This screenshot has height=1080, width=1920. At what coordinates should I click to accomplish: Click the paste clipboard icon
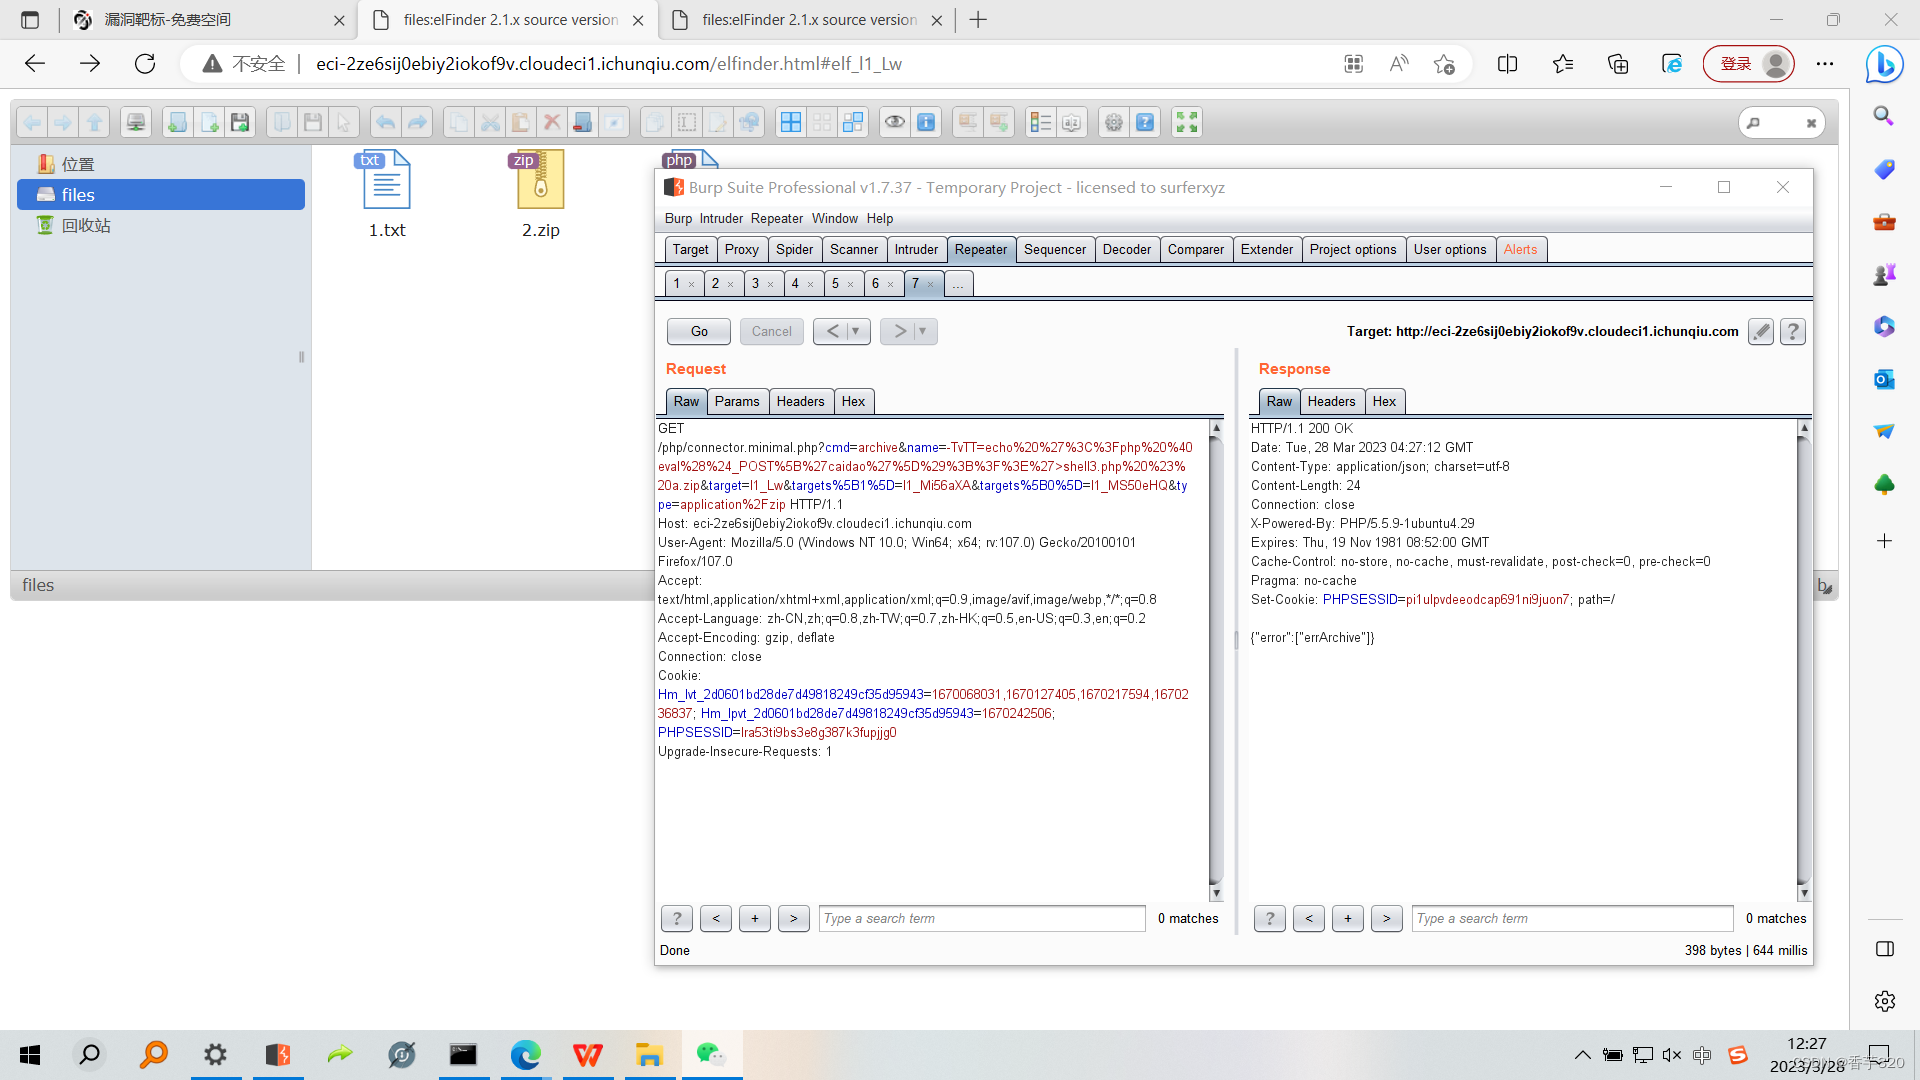point(520,122)
